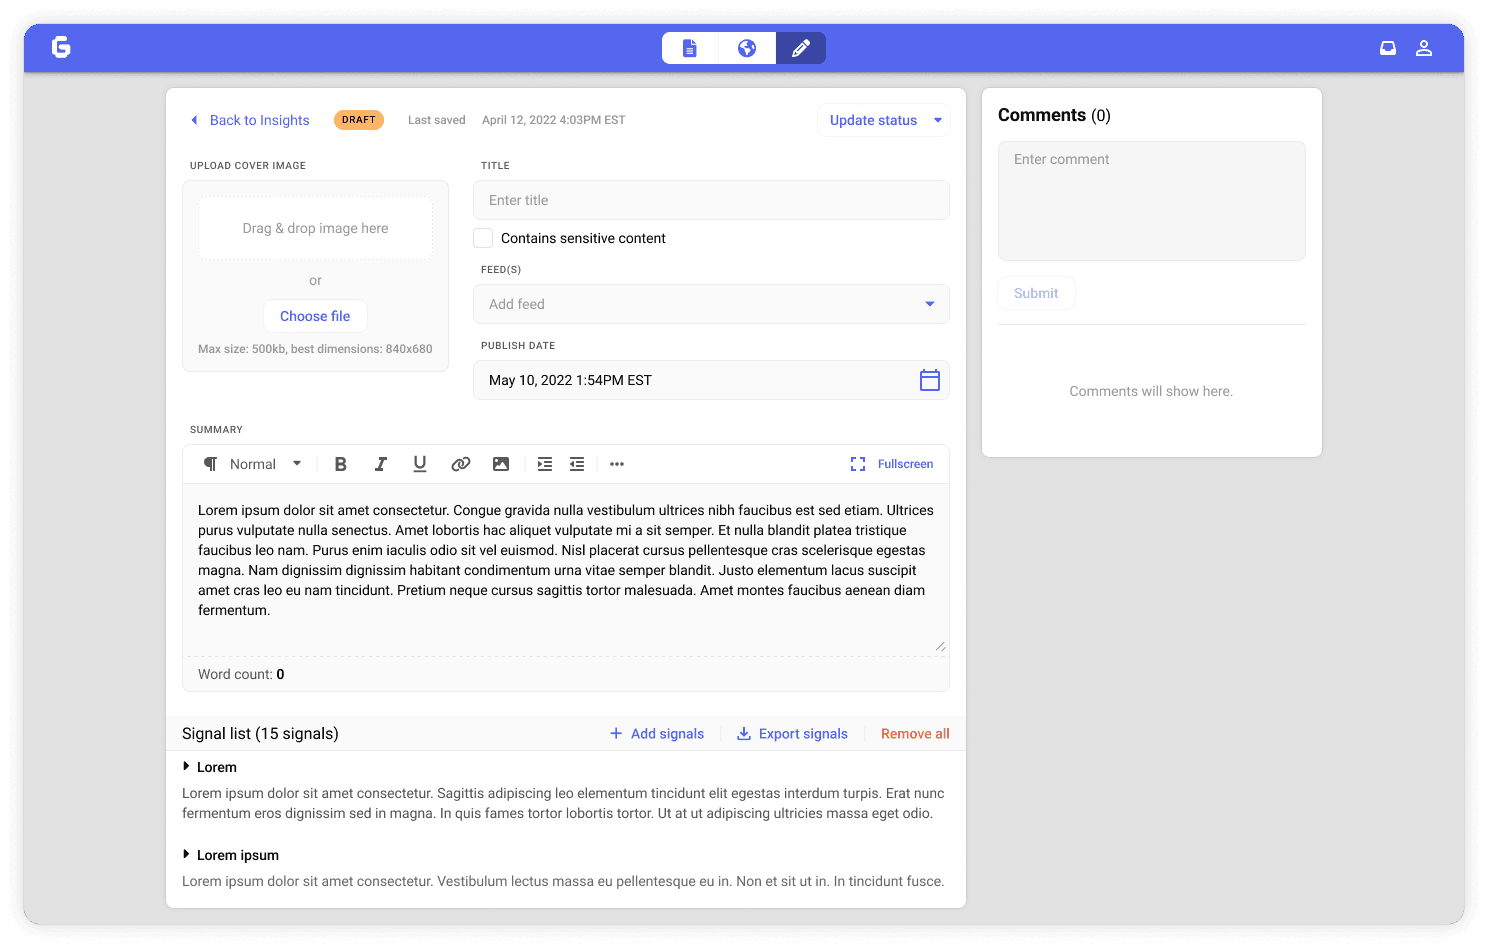Open the Update status dropdown
This screenshot has height=948, width=1488.
point(884,120)
